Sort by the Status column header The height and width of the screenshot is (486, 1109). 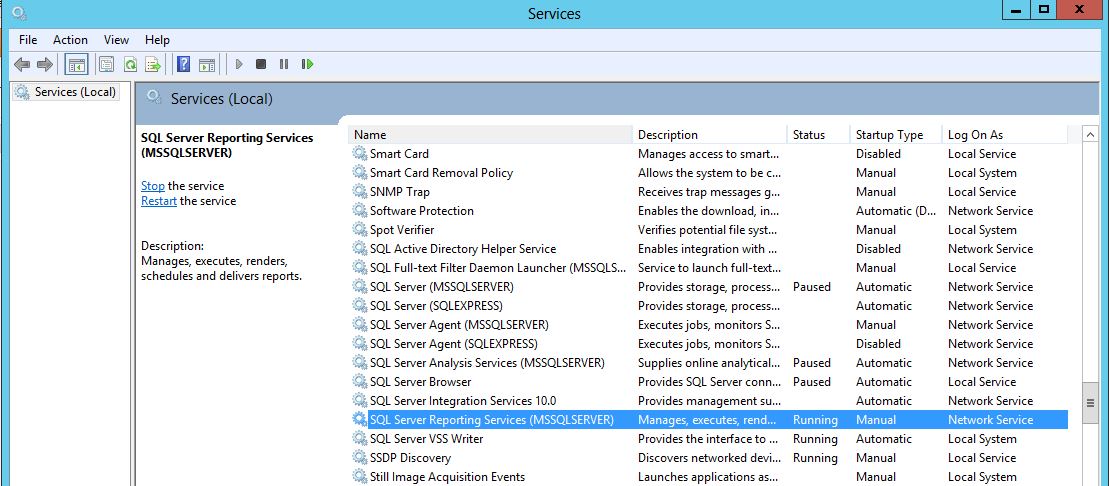tap(818, 134)
